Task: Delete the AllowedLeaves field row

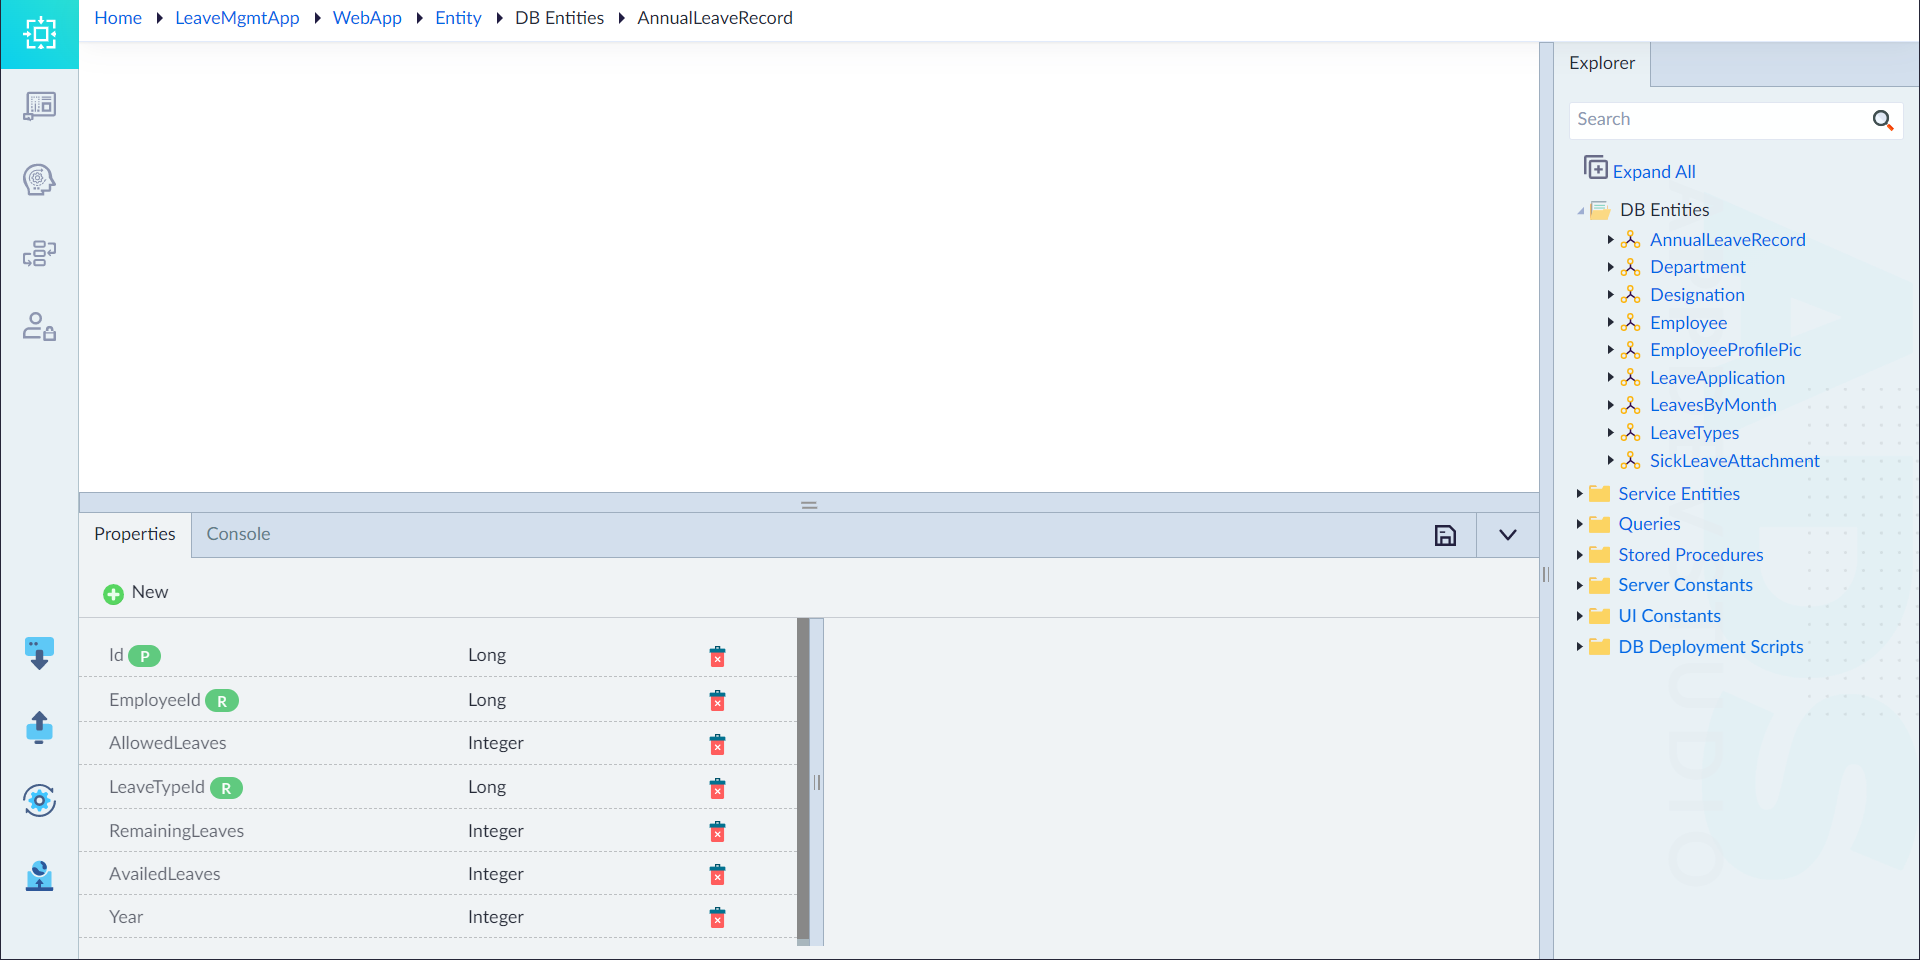Action: pyautogui.click(x=717, y=744)
